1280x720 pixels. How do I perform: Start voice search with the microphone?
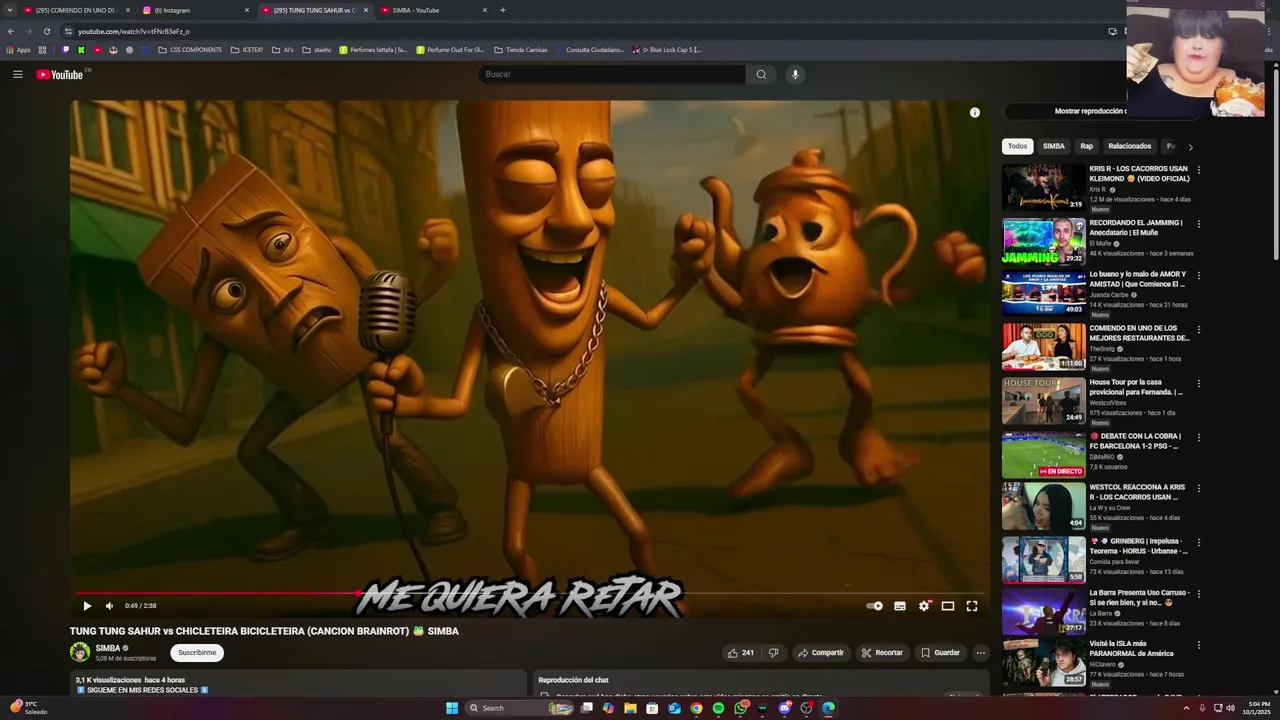click(x=795, y=74)
